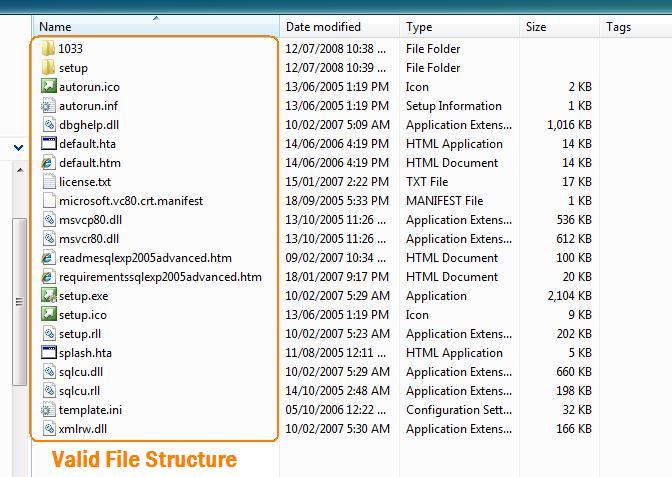Click the xmlrw.dll file icon
672x477 pixels.
click(x=49, y=428)
